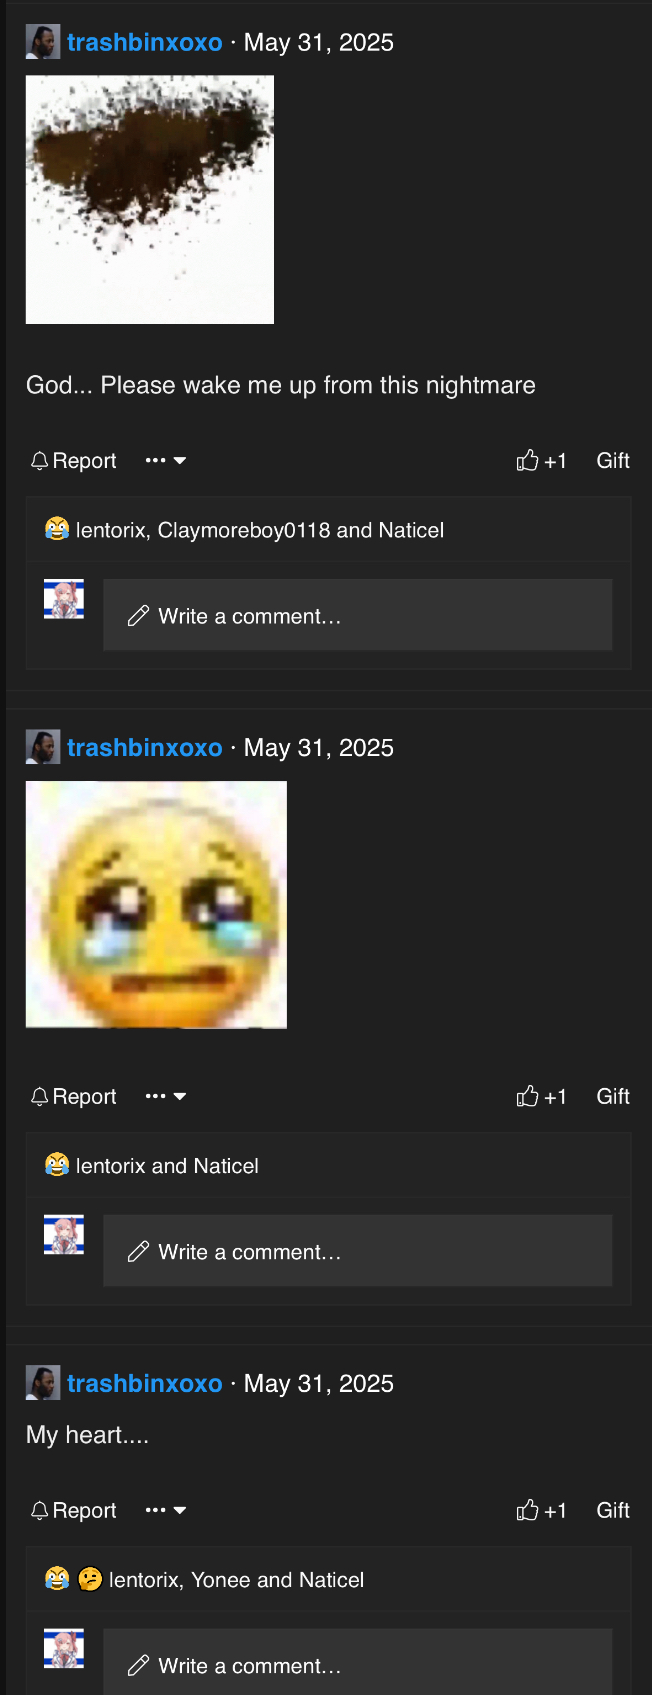This screenshot has height=1695, width=652.
Task: Open Naticel's name in the last reactions list
Action: tap(331, 1580)
